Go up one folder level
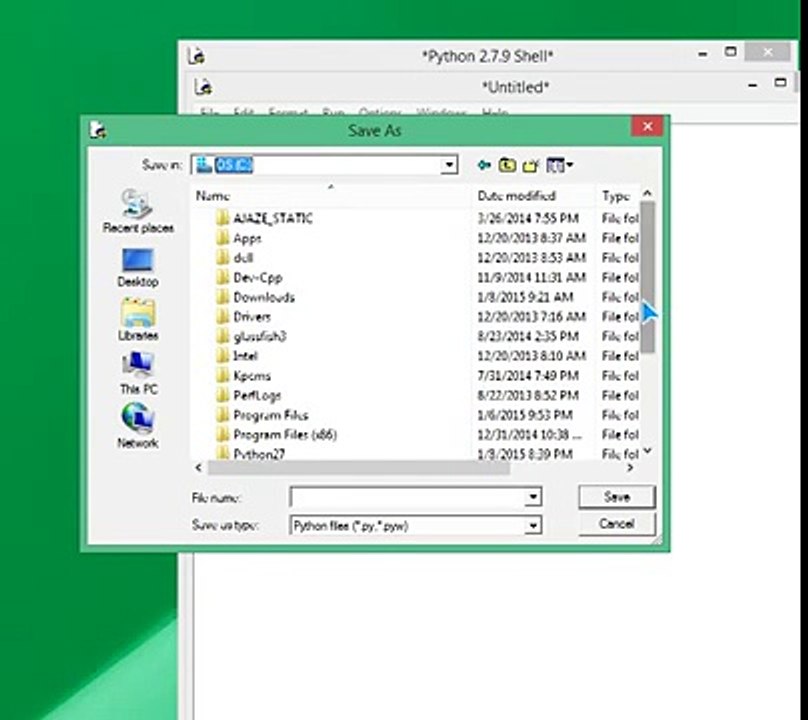The height and width of the screenshot is (720, 808). pyautogui.click(x=507, y=165)
